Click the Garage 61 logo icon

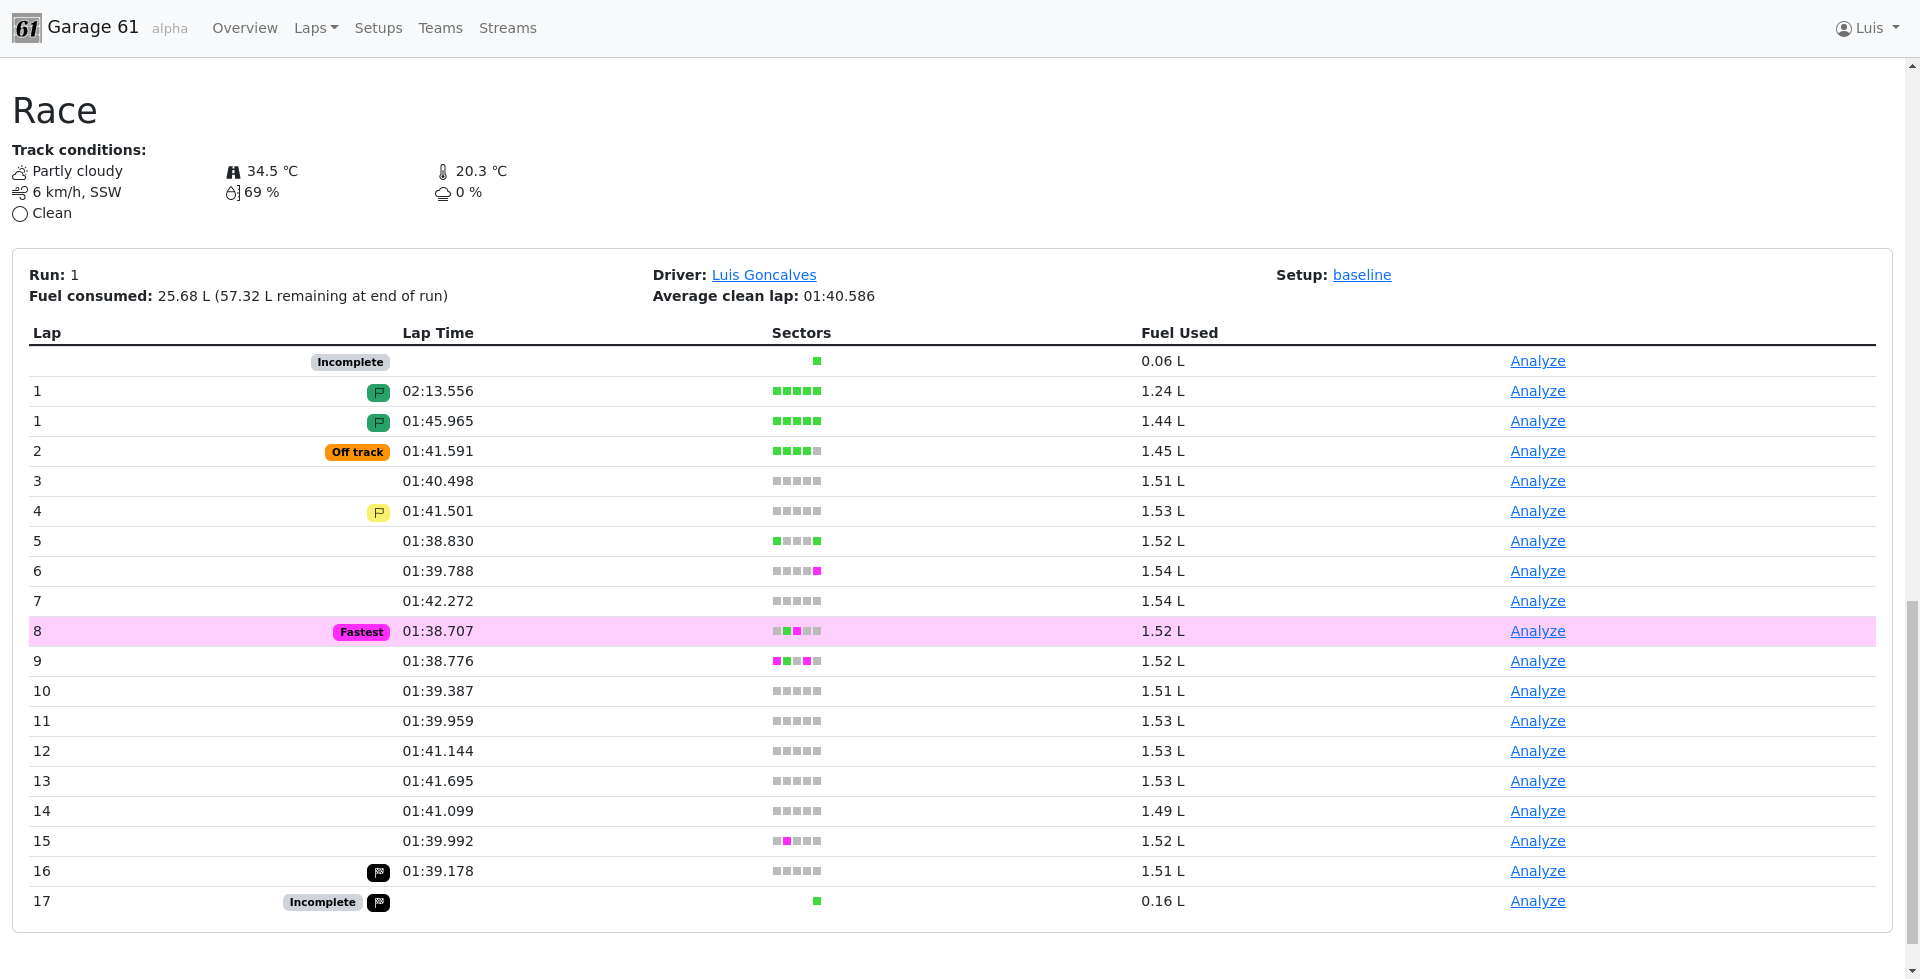27,28
